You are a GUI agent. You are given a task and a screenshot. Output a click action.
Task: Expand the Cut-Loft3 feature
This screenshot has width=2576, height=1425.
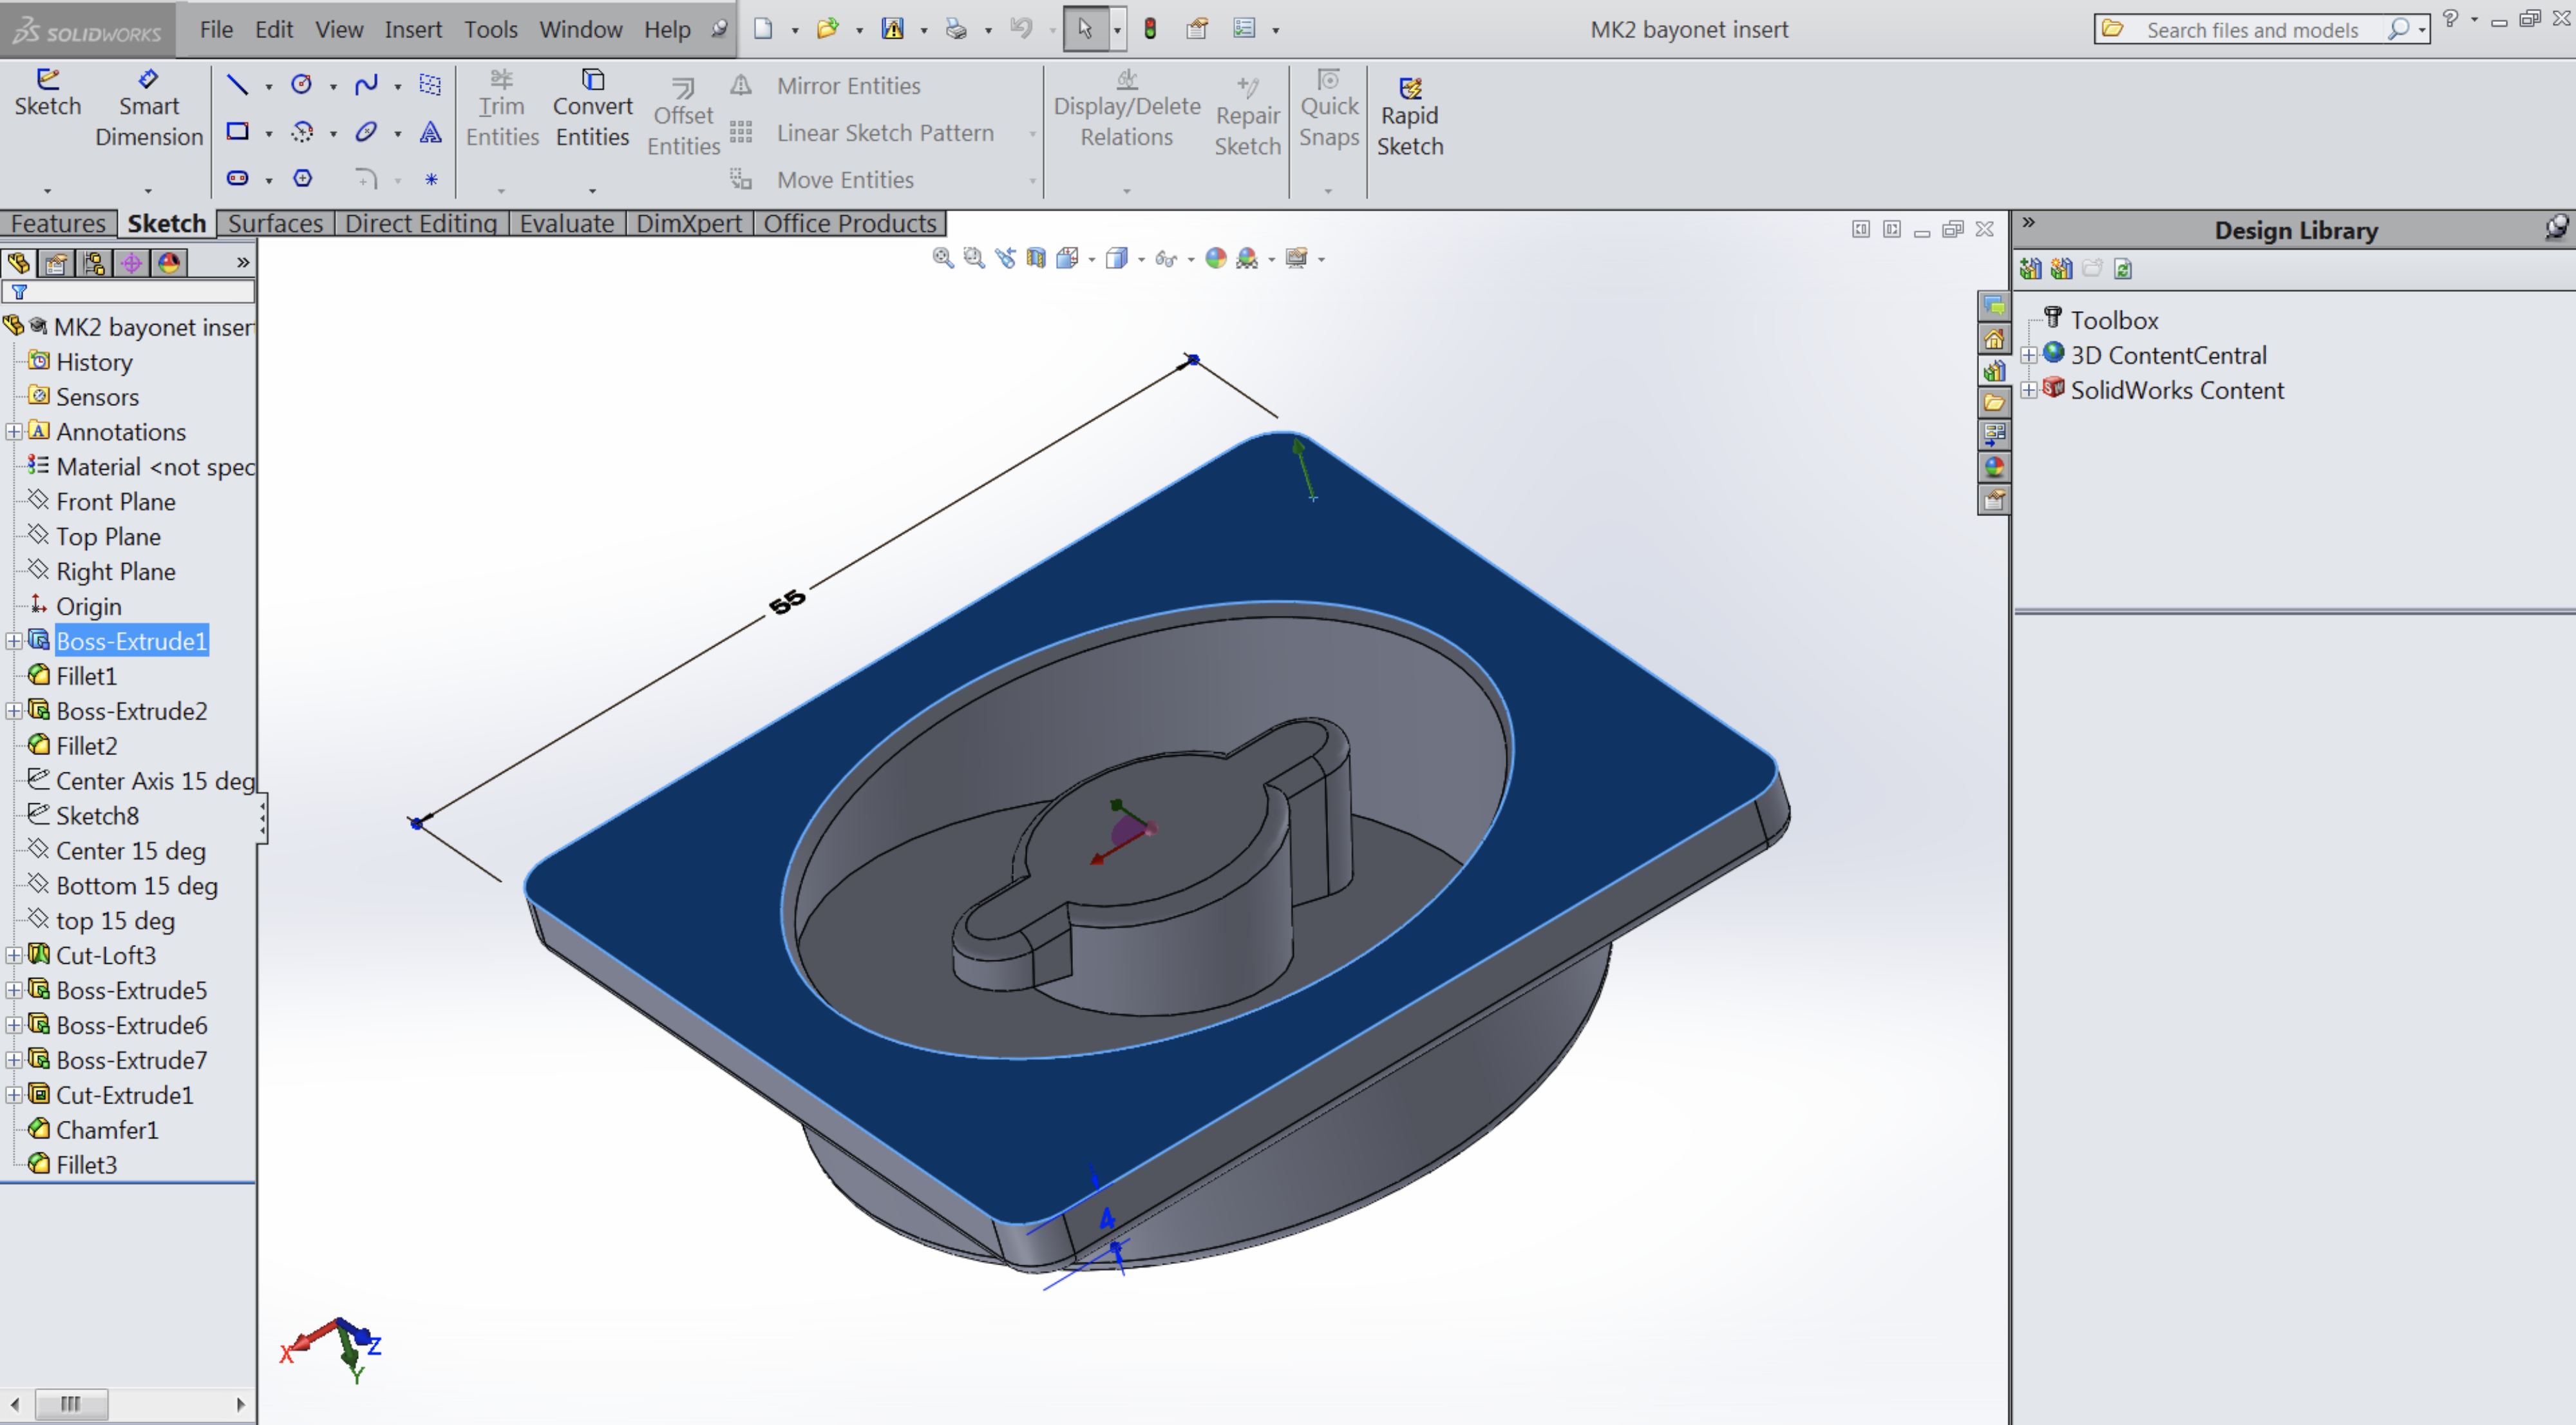pos(14,955)
